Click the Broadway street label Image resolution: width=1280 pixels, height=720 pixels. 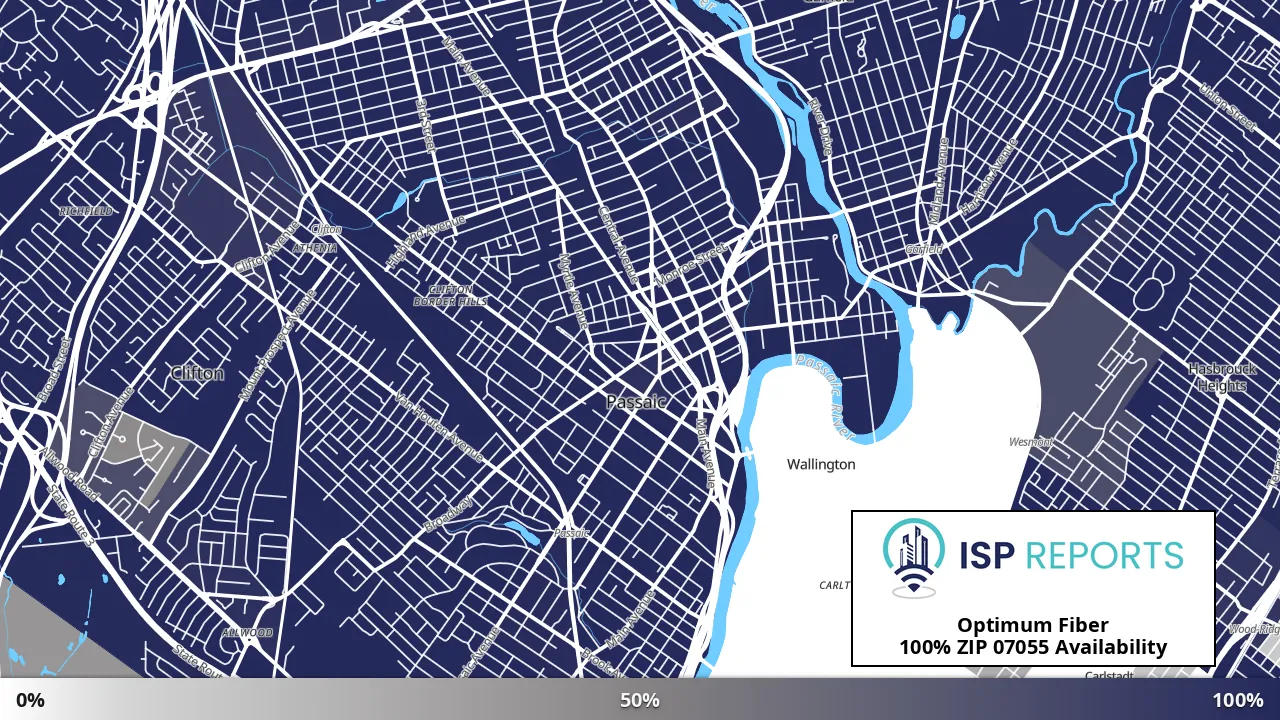[448, 514]
